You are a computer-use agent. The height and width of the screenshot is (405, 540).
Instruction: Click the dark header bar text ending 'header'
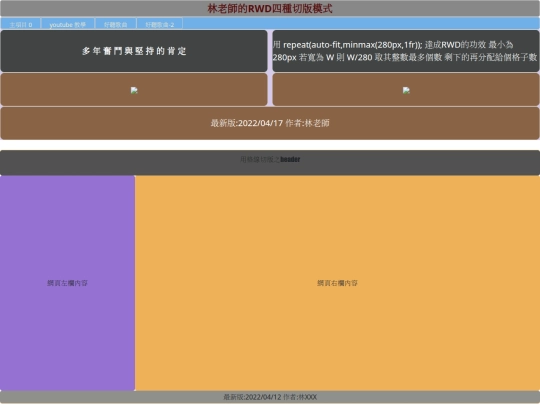[x=270, y=159]
